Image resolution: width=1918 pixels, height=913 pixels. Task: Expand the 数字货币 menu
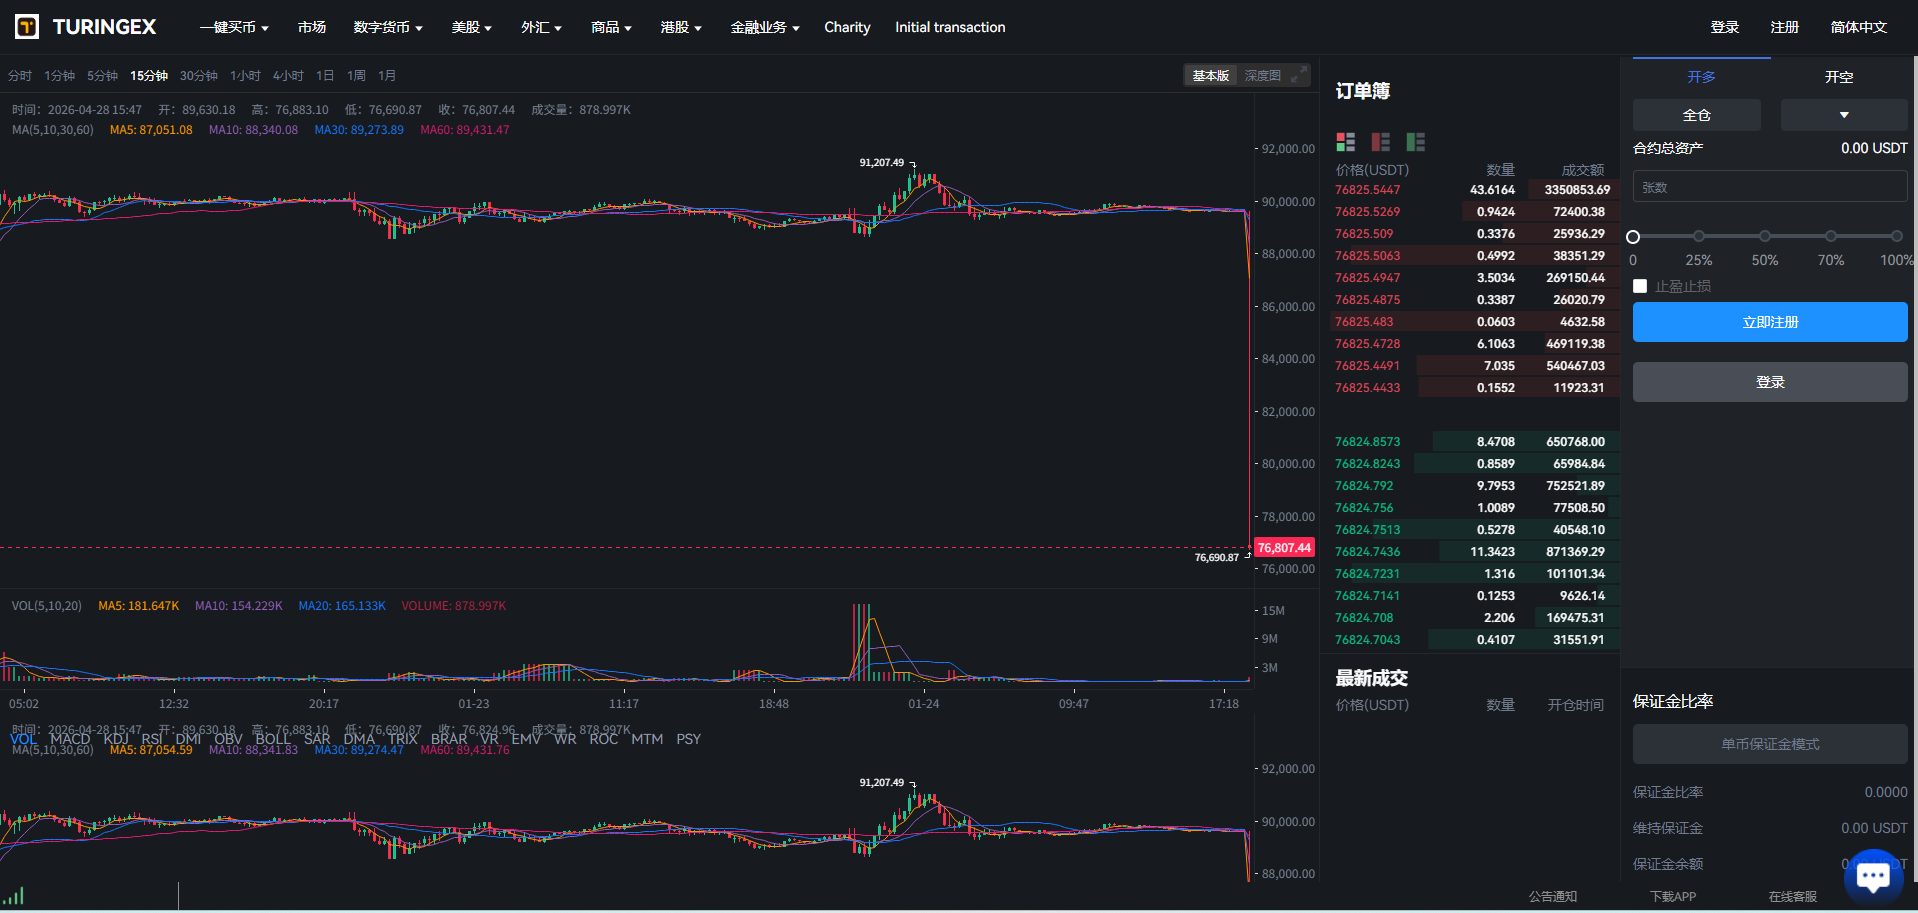pos(387,28)
